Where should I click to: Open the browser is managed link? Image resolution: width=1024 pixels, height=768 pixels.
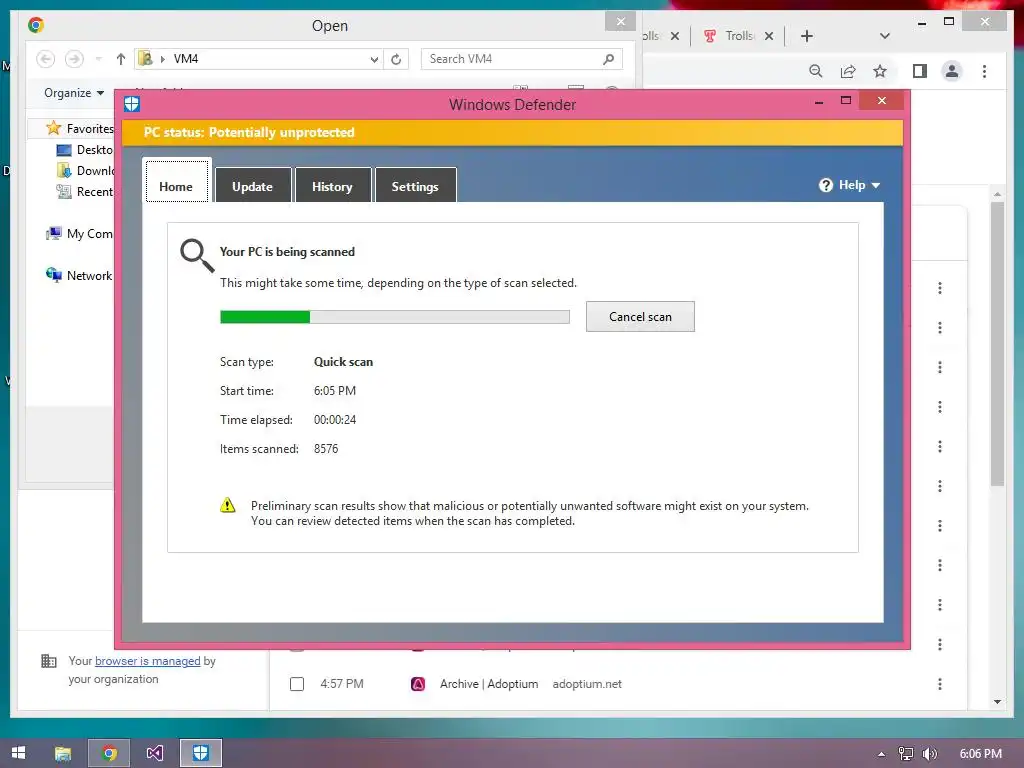(148, 661)
